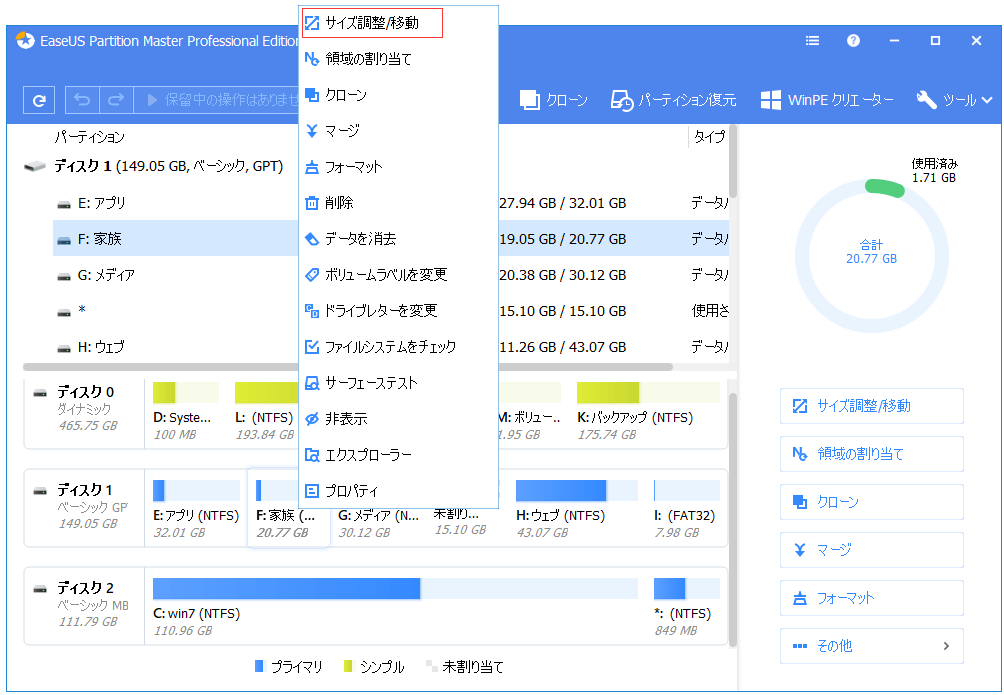Click the help question mark icon
The height and width of the screenshot is (695, 1004).
[x=853, y=41]
